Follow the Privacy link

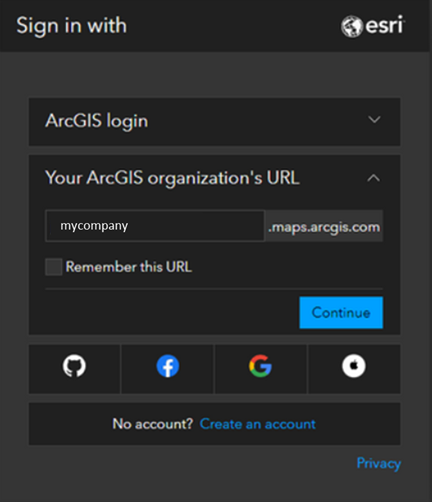tap(379, 463)
